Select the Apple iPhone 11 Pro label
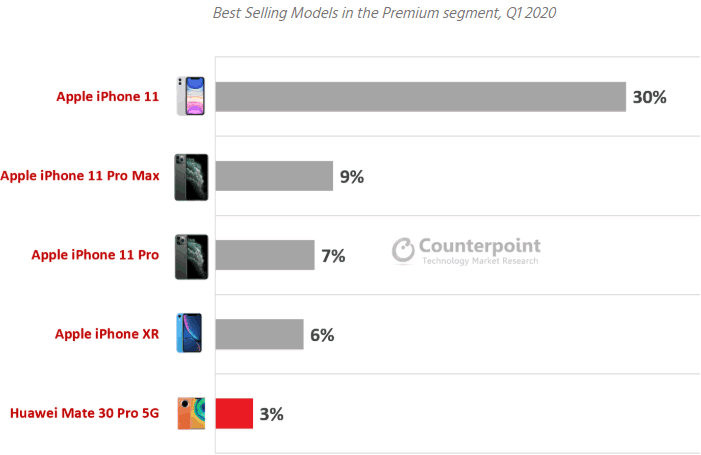This screenshot has height=455, width=701. click(95, 255)
